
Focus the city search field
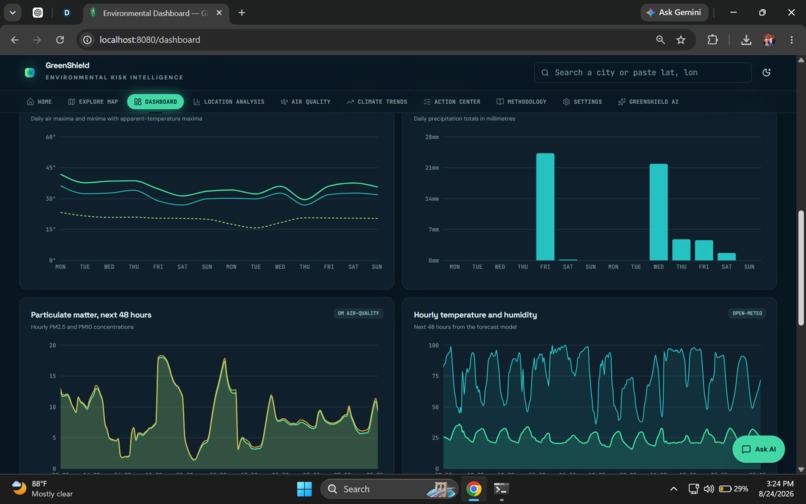[x=643, y=73]
